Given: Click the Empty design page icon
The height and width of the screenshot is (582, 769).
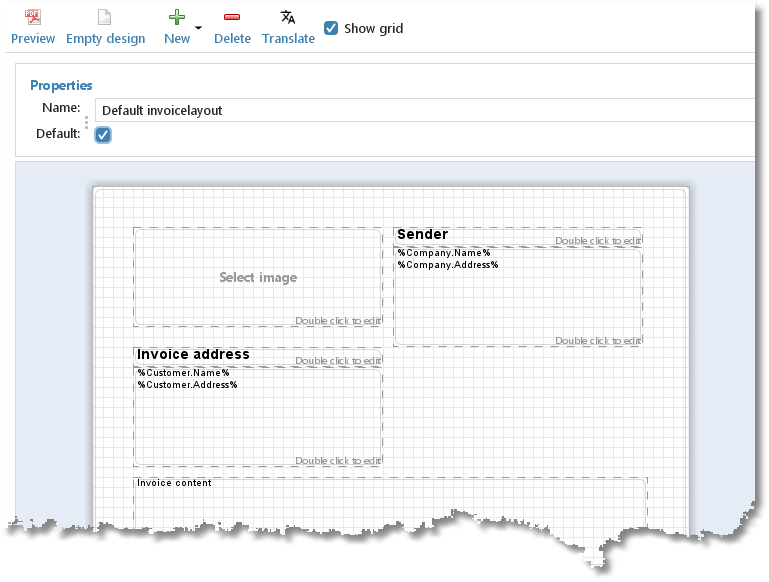Looking at the screenshot, I should [x=104, y=17].
